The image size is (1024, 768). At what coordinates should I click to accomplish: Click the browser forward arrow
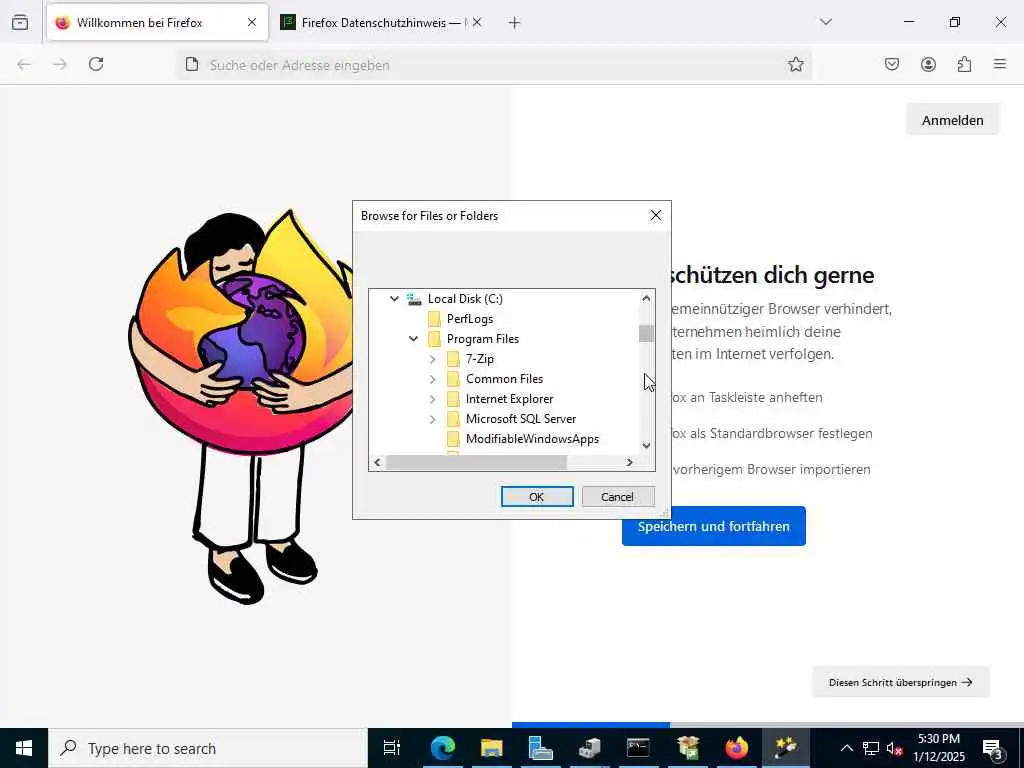(x=60, y=64)
